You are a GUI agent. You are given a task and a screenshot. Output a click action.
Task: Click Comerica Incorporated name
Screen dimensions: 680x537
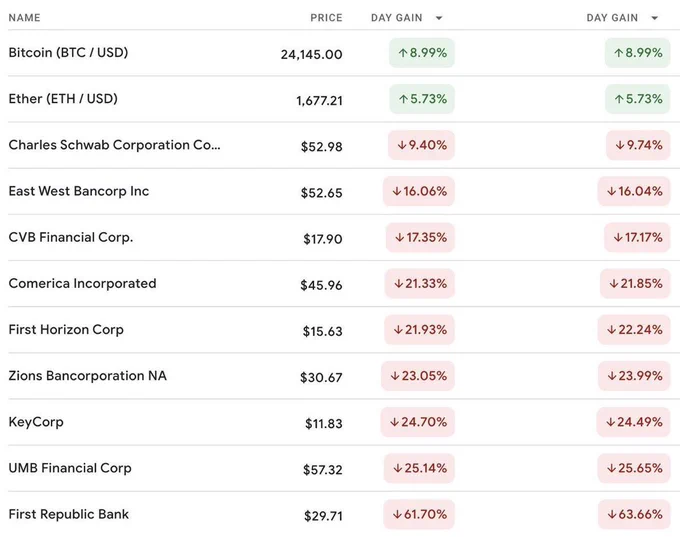(x=82, y=284)
